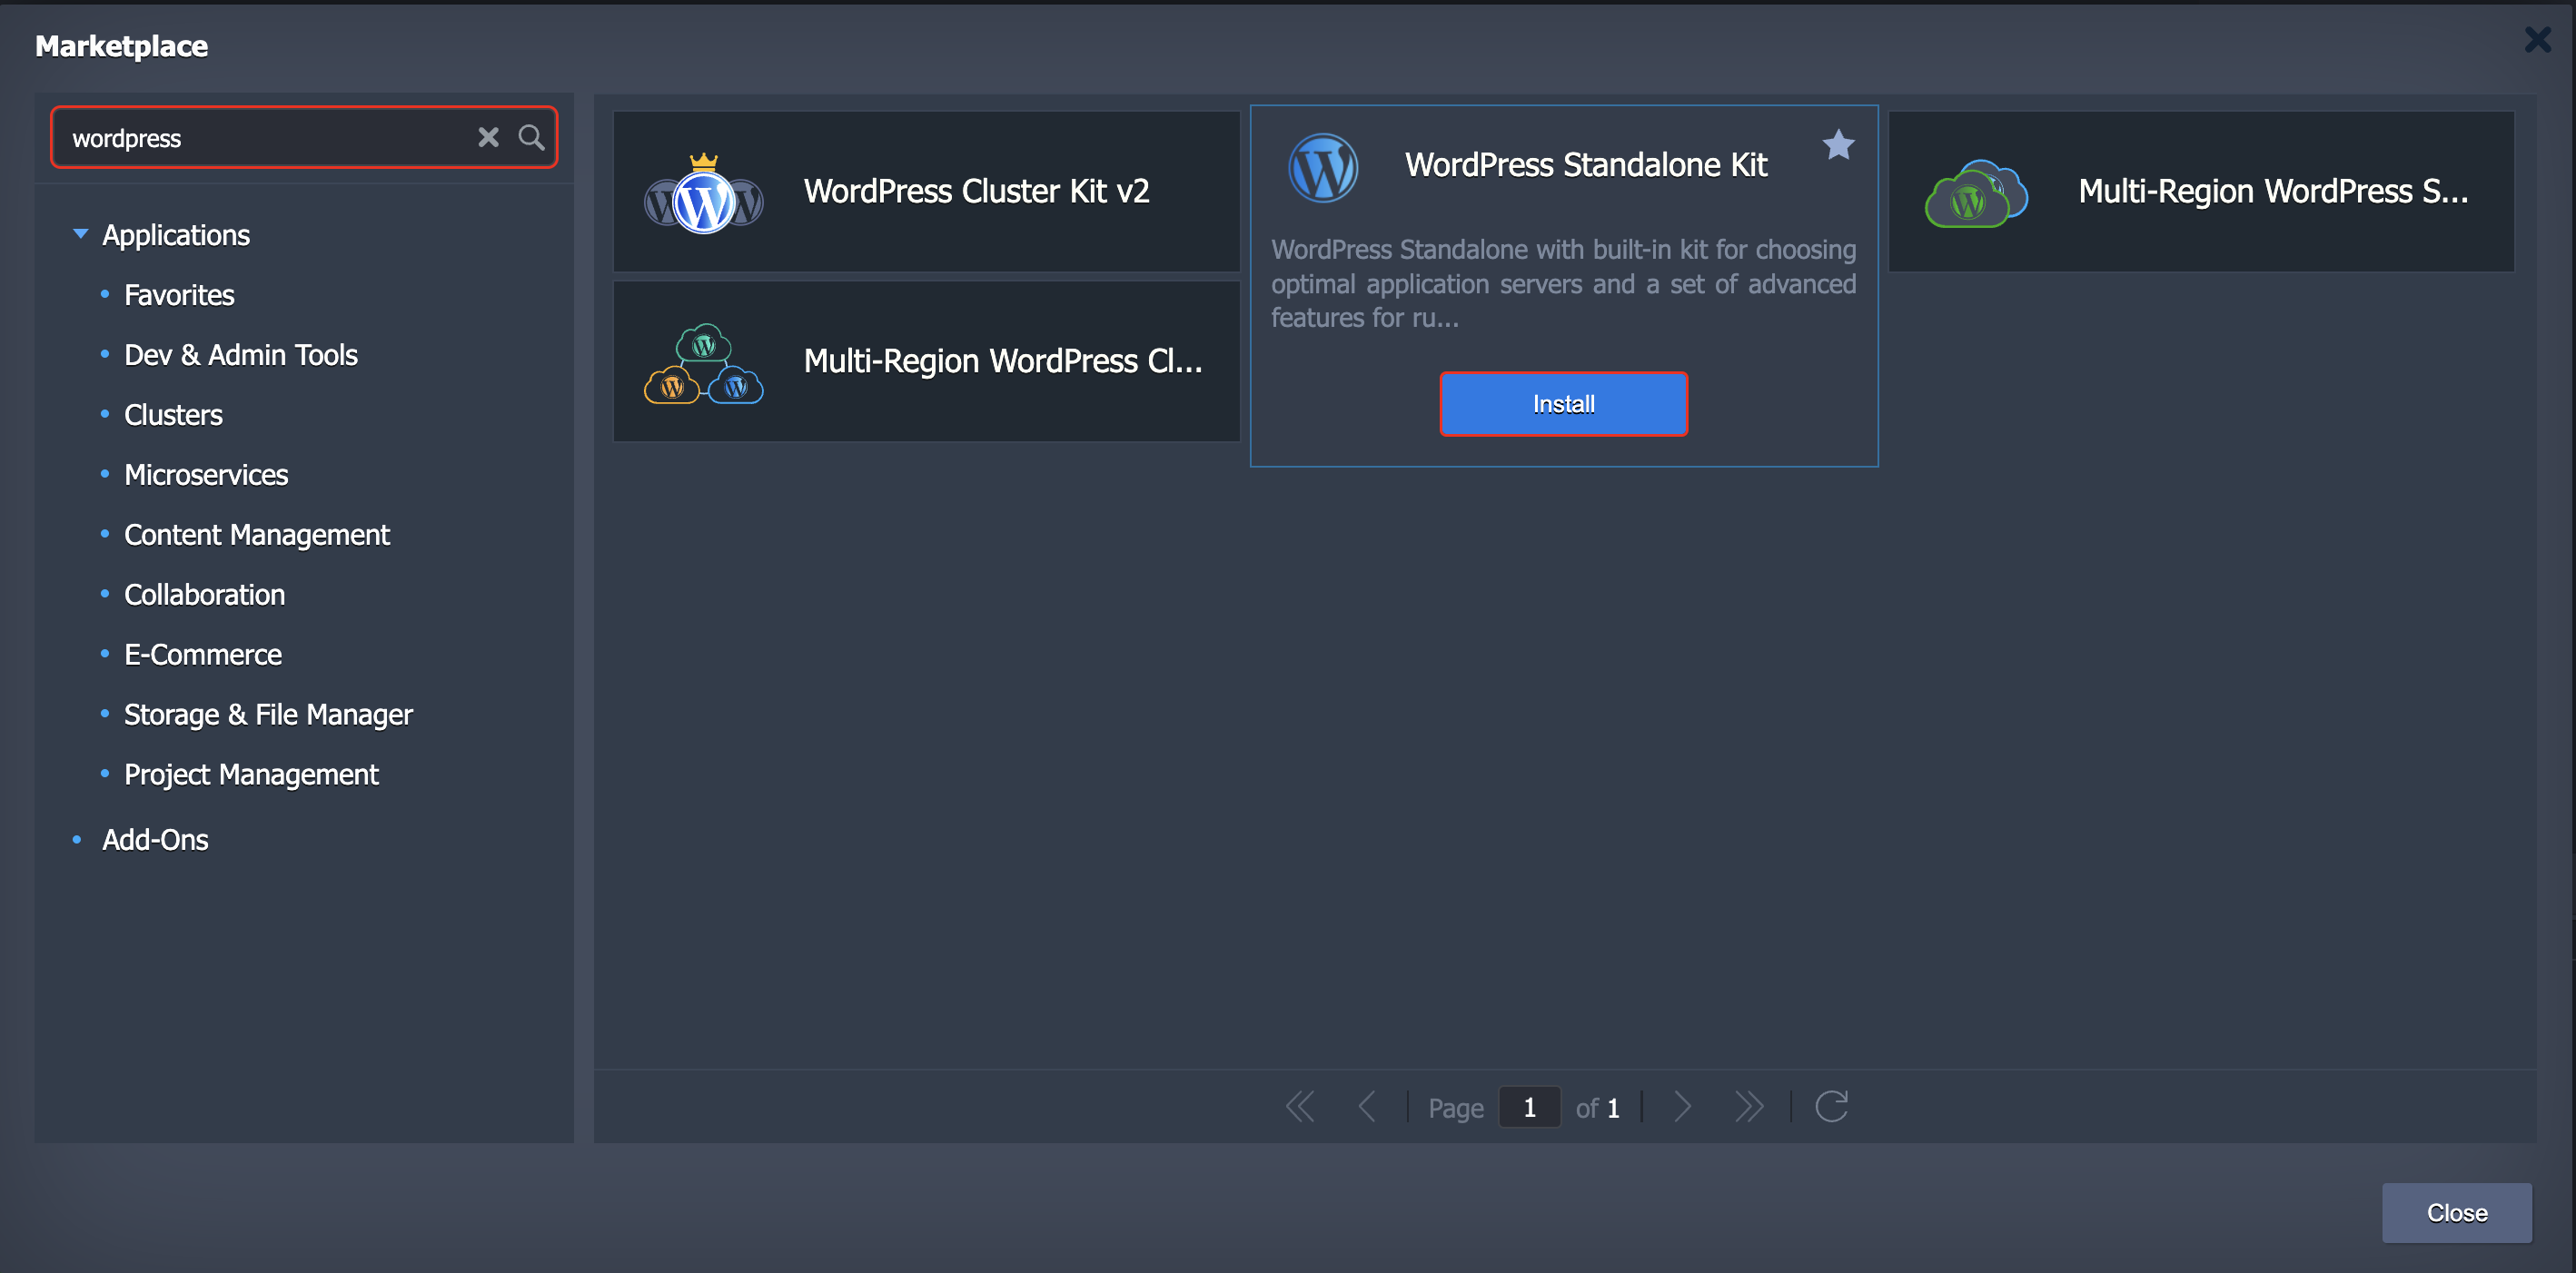Click the WordPress Standalone Kit title
The image size is (2576, 1273).
[1586, 165]
